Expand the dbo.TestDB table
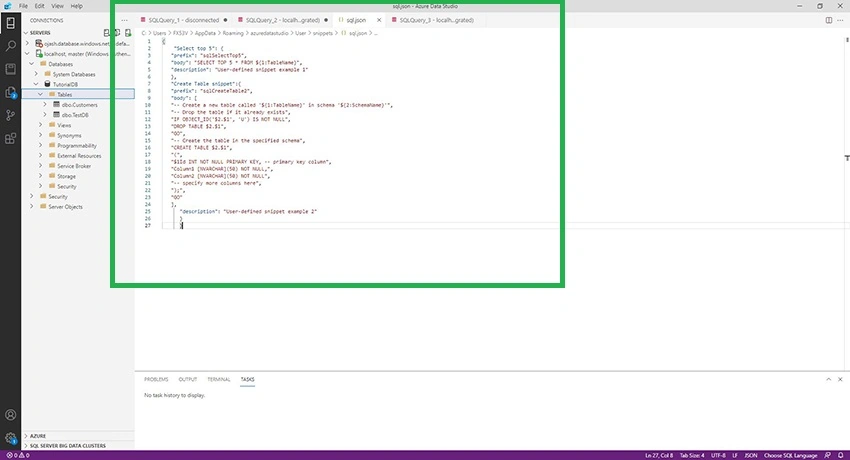 coord(45,115)
